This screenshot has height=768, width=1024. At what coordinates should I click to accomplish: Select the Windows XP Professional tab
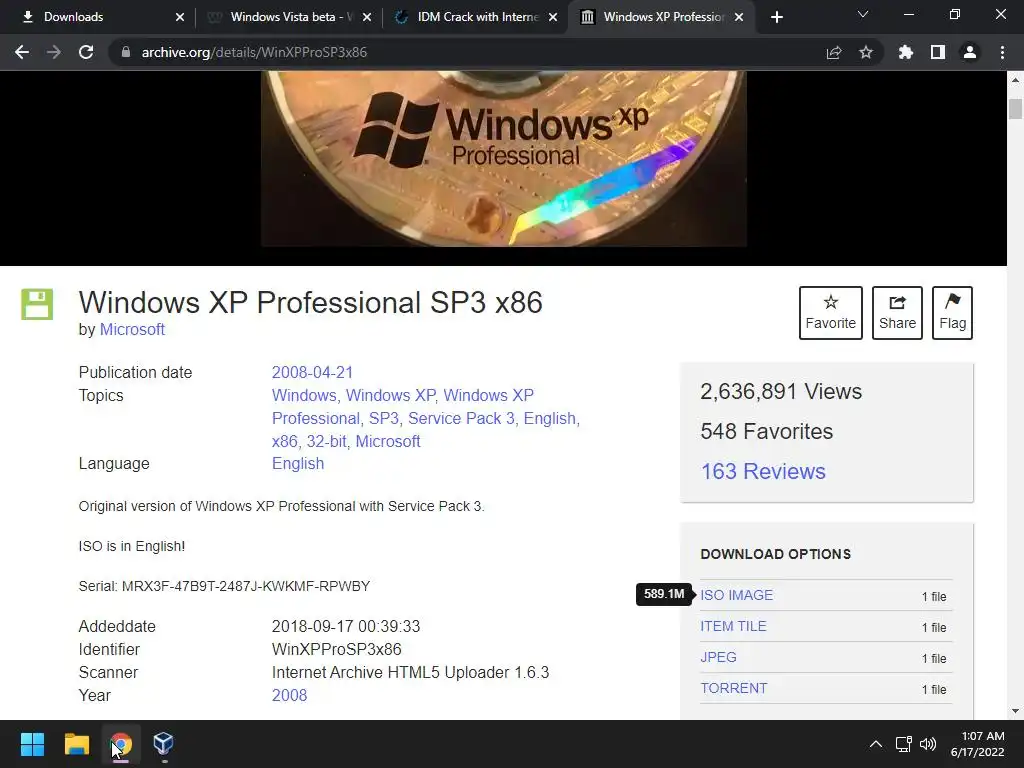point(662,17)
